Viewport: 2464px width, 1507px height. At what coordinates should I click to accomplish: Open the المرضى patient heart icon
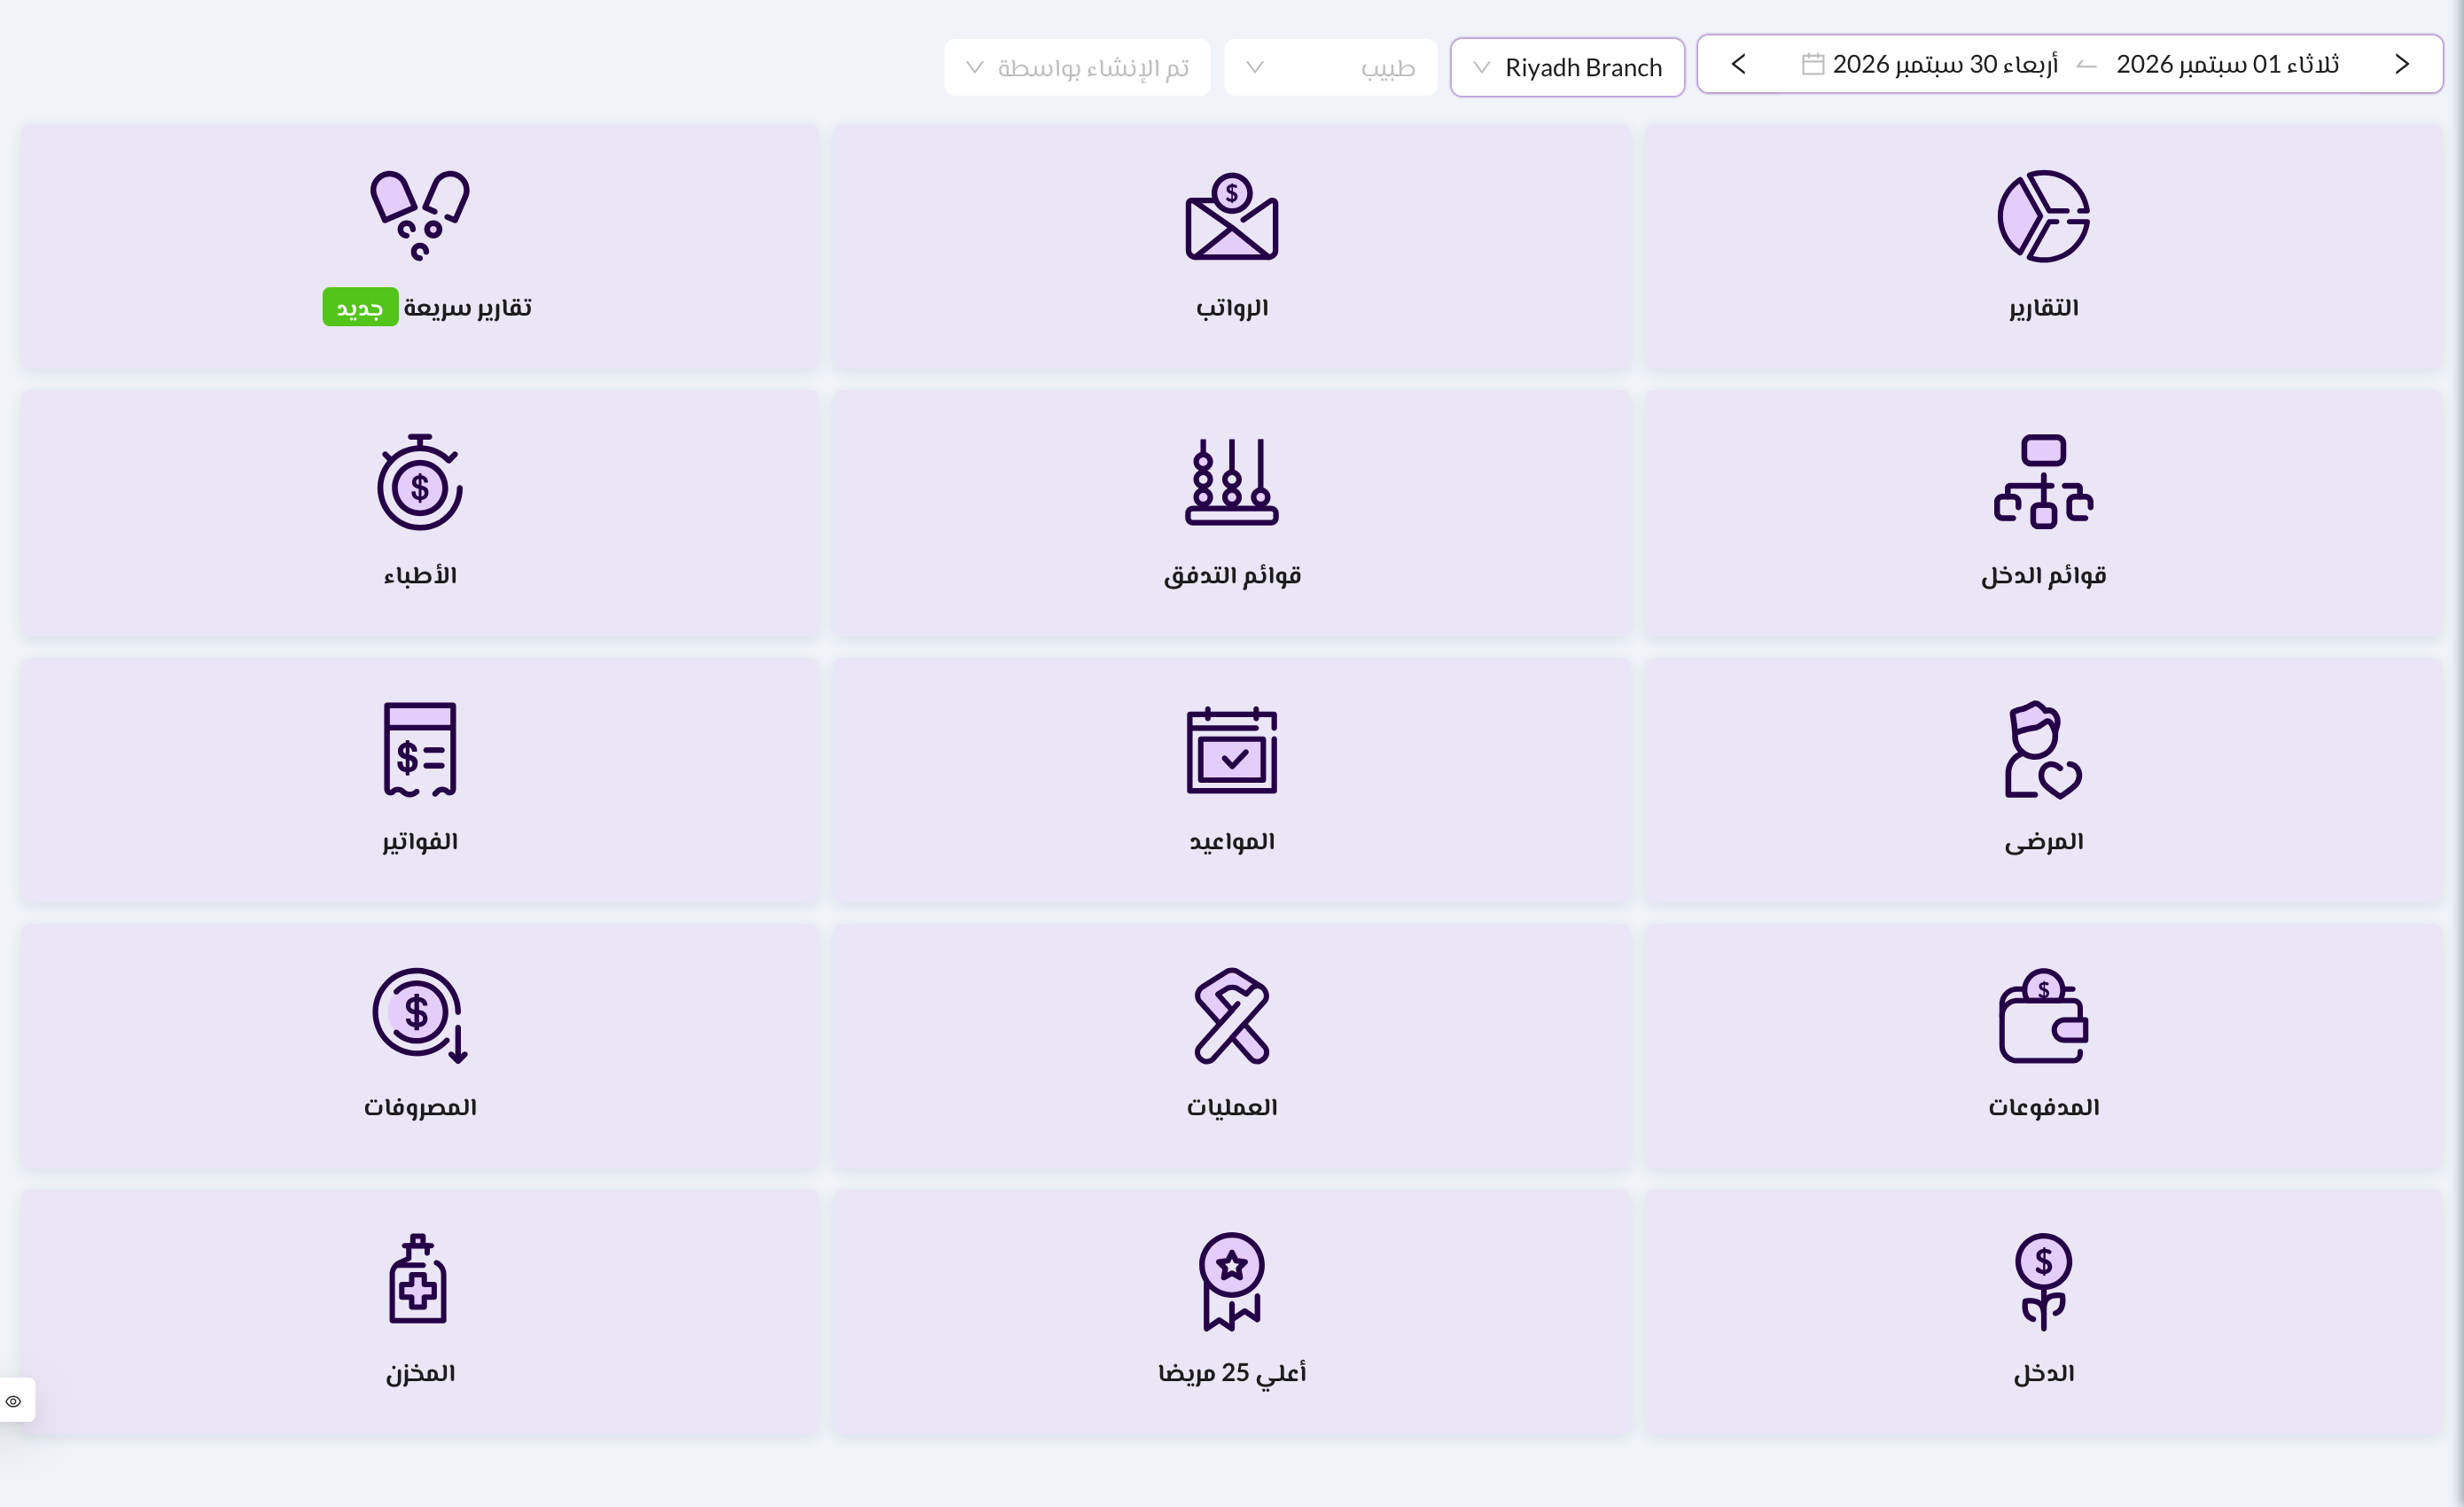point(2043,750)
